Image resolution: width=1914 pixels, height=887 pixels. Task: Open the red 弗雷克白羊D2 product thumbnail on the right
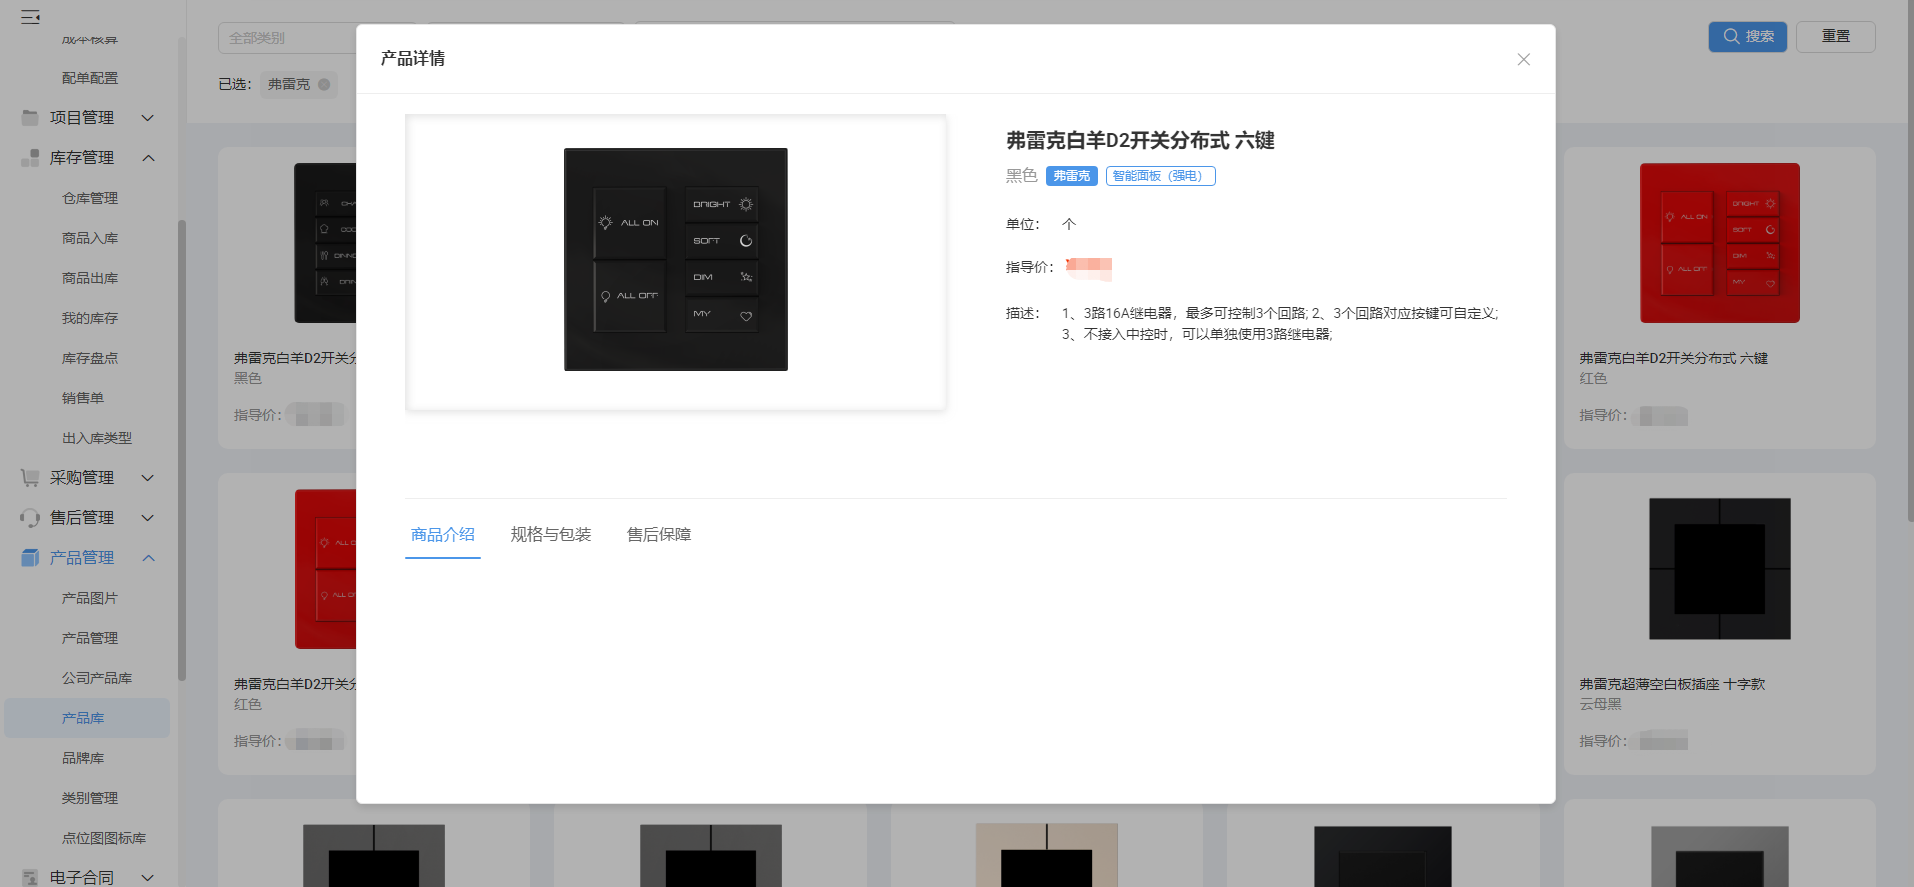pos(1720,243)
